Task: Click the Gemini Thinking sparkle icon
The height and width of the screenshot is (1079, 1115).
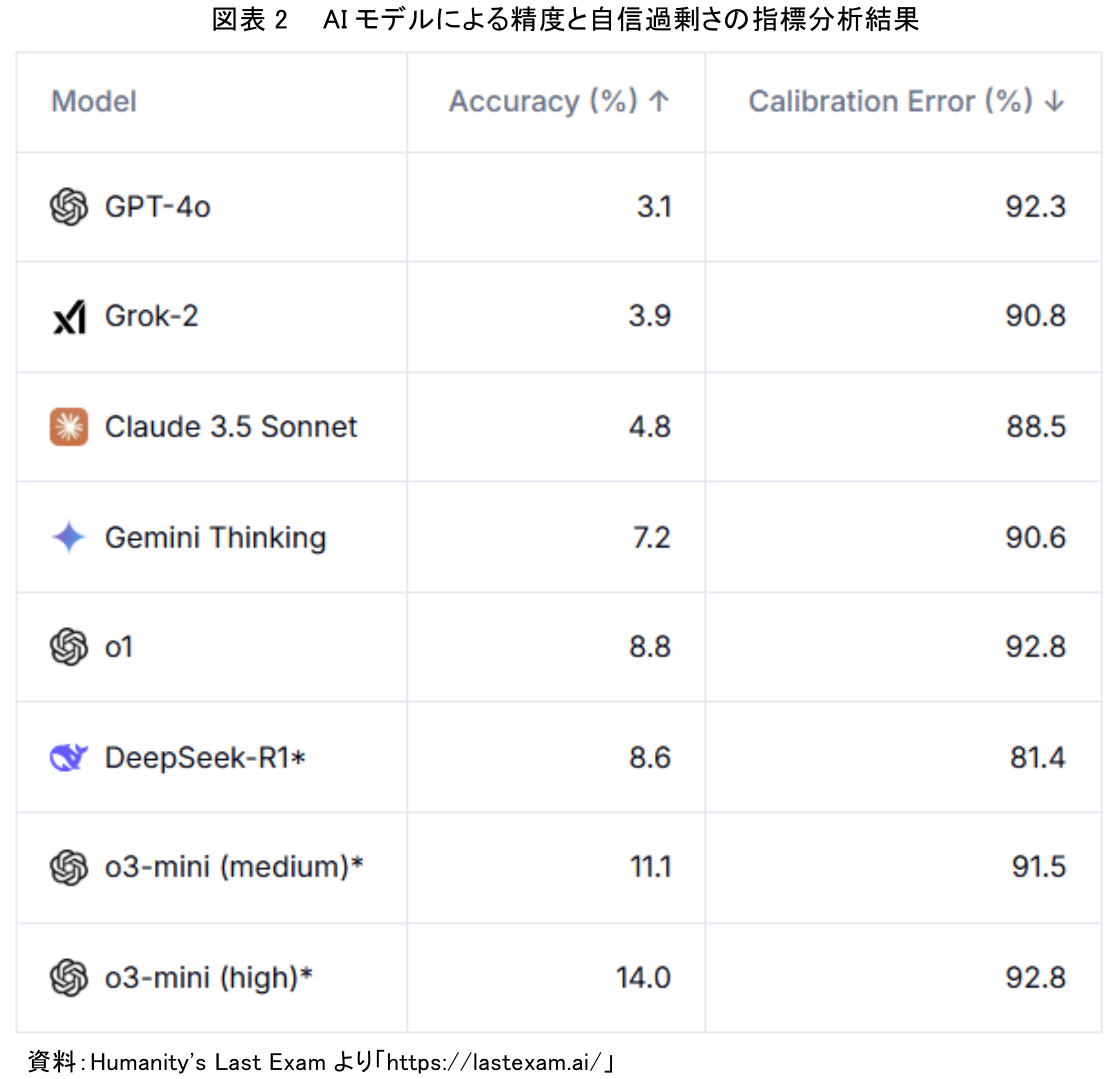Action: point(68,537)
